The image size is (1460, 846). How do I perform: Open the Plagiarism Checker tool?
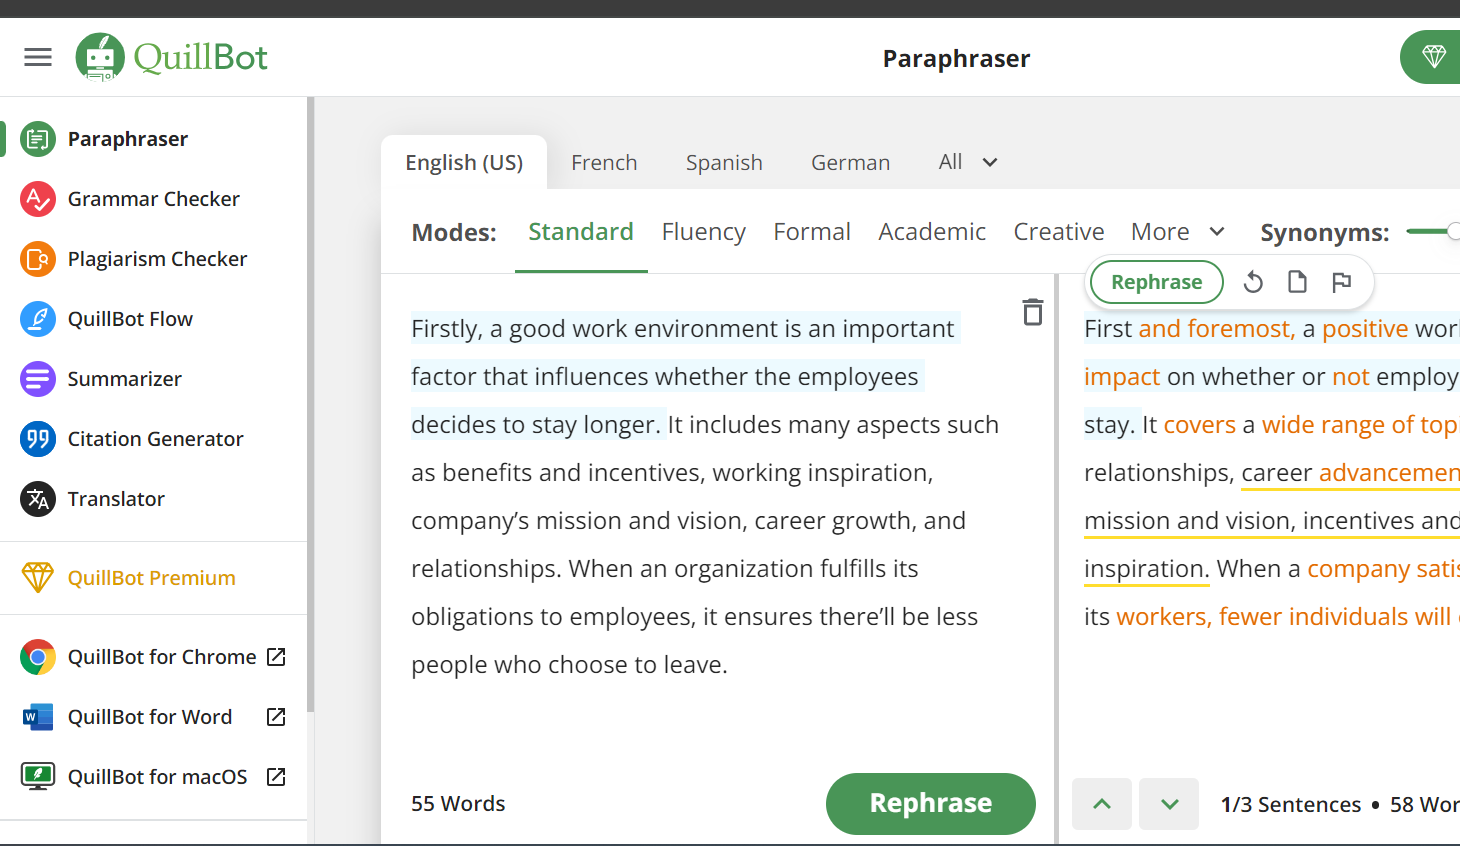[x=157, y=259]
